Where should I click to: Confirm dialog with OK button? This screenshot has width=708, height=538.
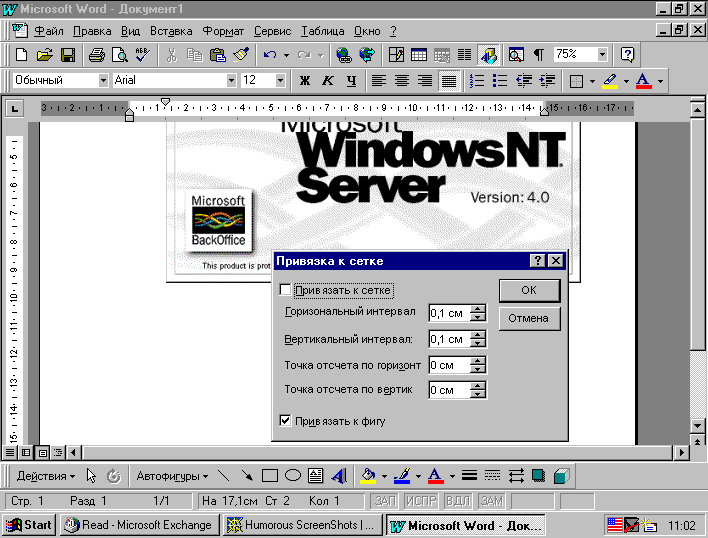pos(529,290)
